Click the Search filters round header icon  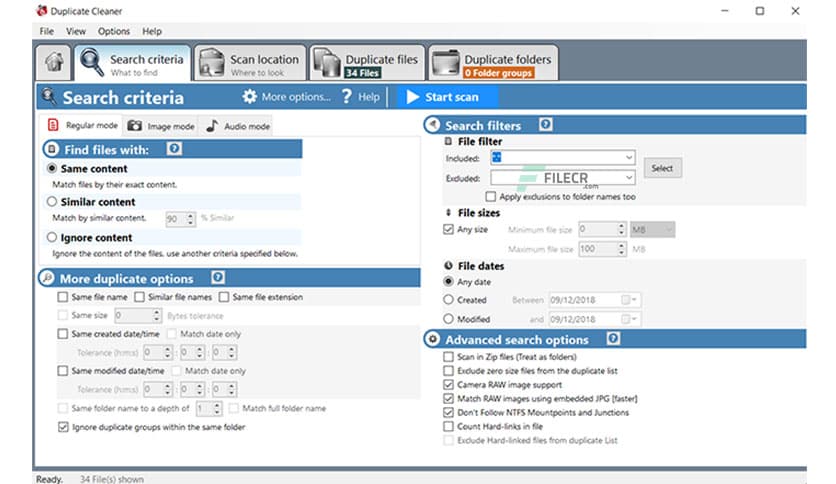point(432,125)
